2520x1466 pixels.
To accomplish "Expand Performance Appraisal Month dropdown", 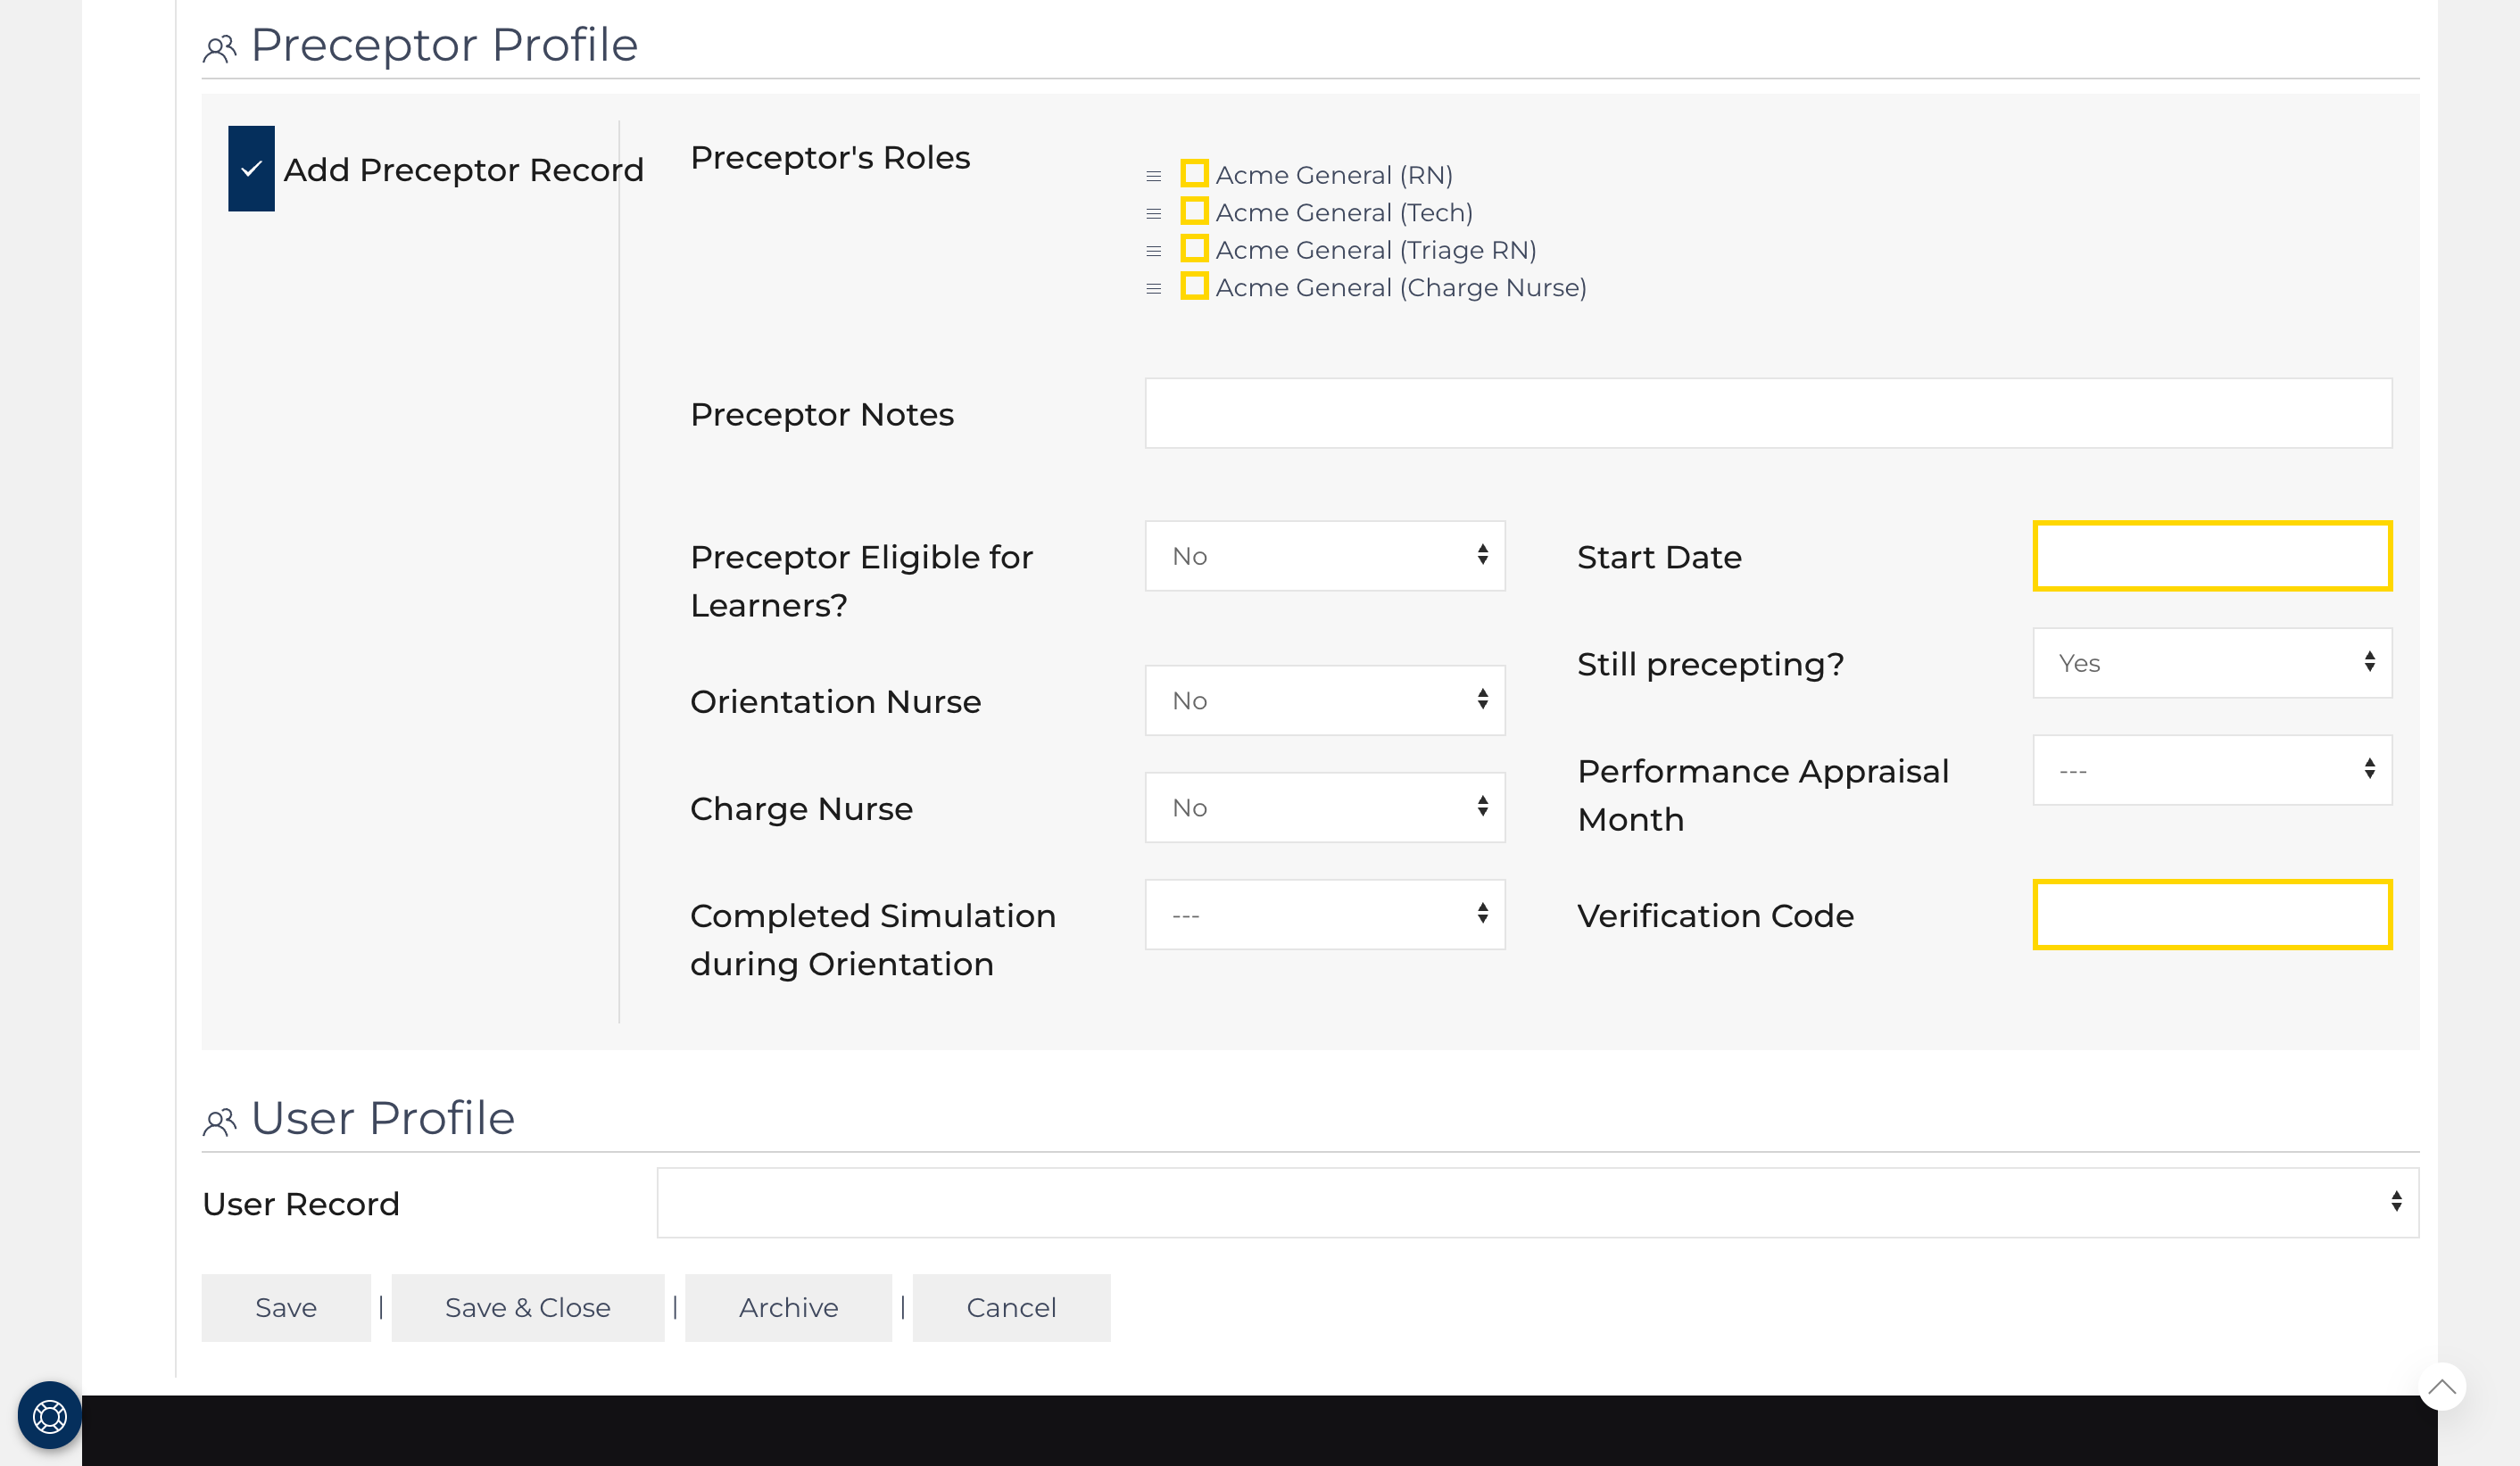I will [x=2211, y=770].
